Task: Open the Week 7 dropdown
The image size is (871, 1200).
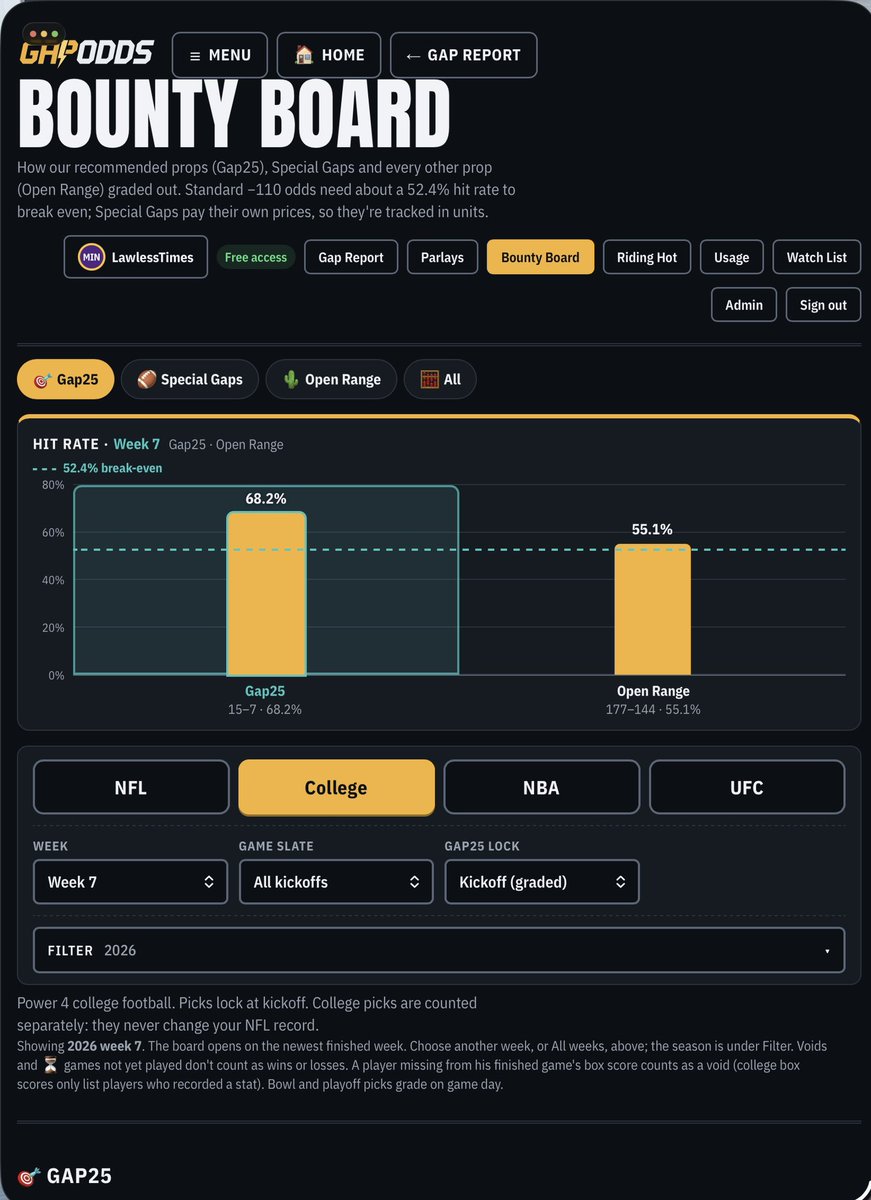Action: coord(131,882)
